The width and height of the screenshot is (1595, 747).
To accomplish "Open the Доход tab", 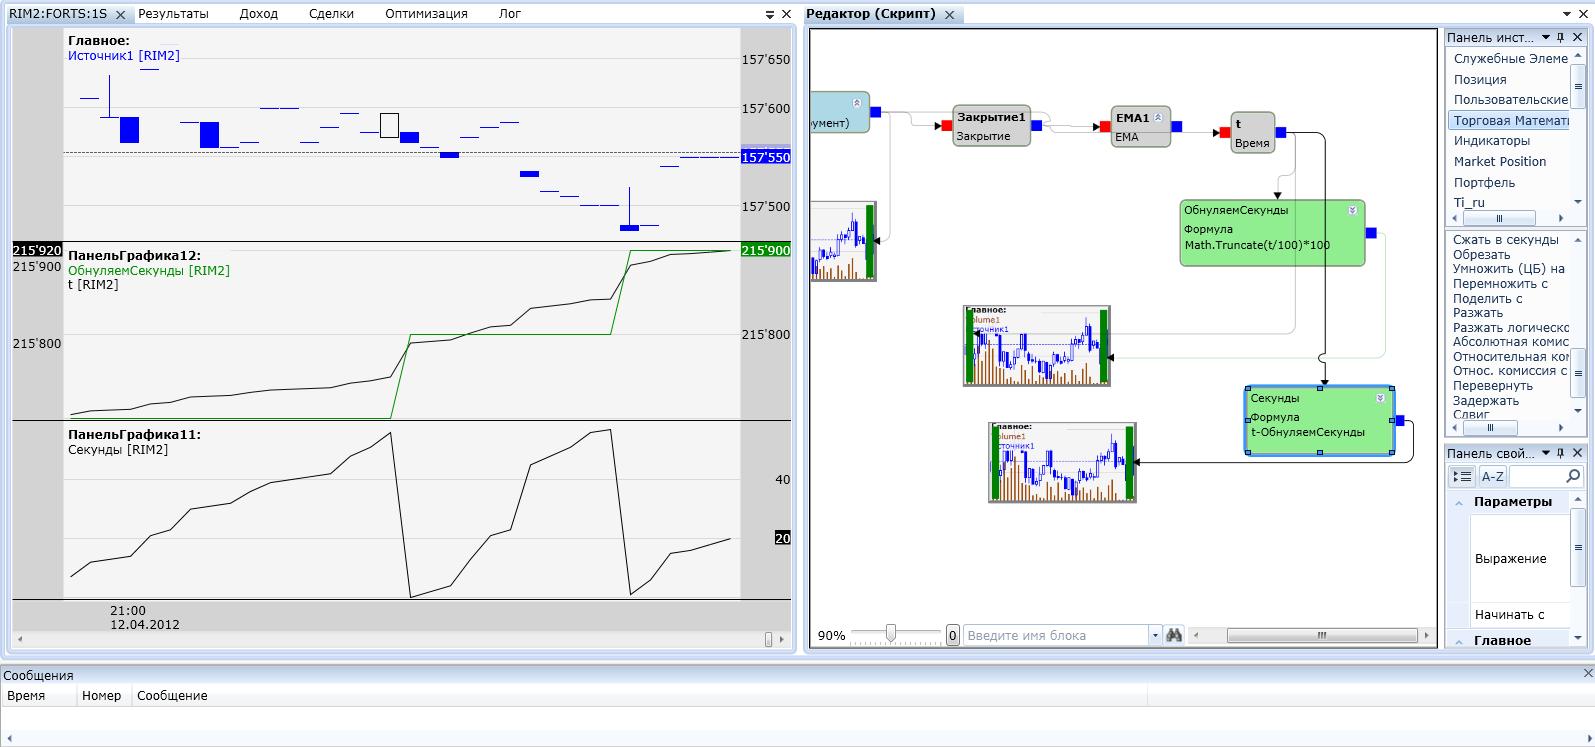I will tap(259, 14).
